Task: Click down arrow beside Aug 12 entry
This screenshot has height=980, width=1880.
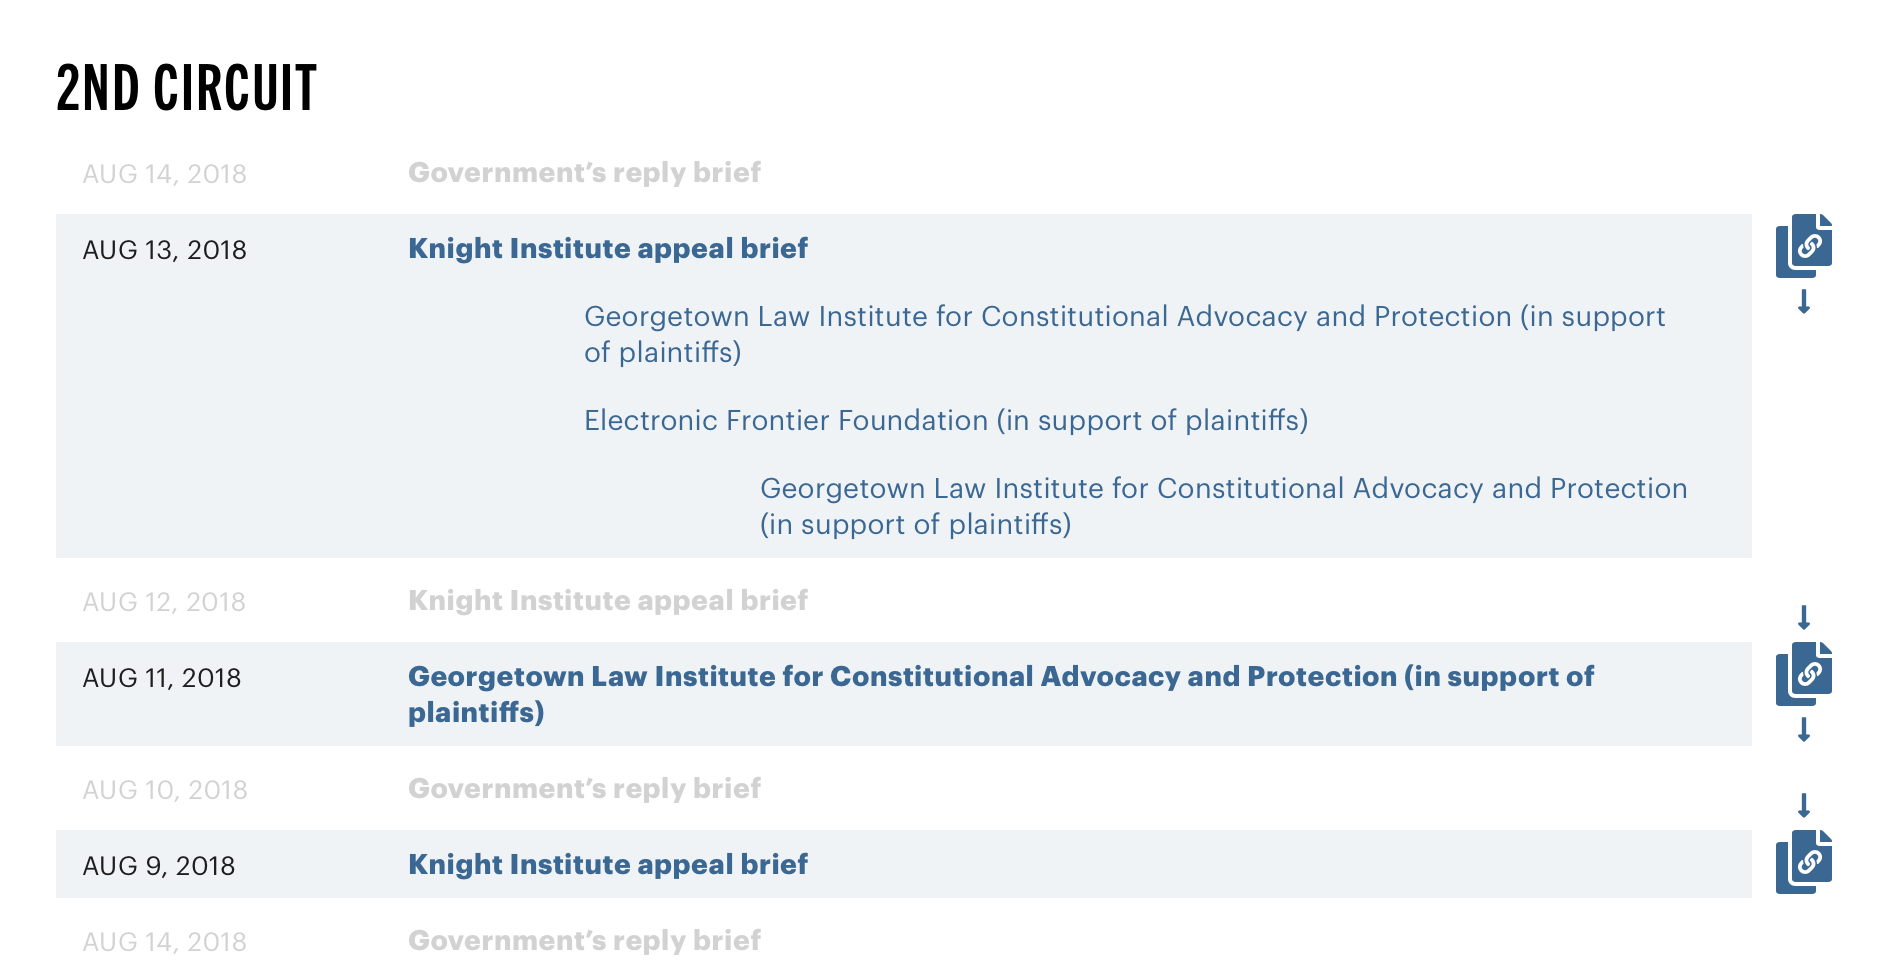Action: point(1804,617)
